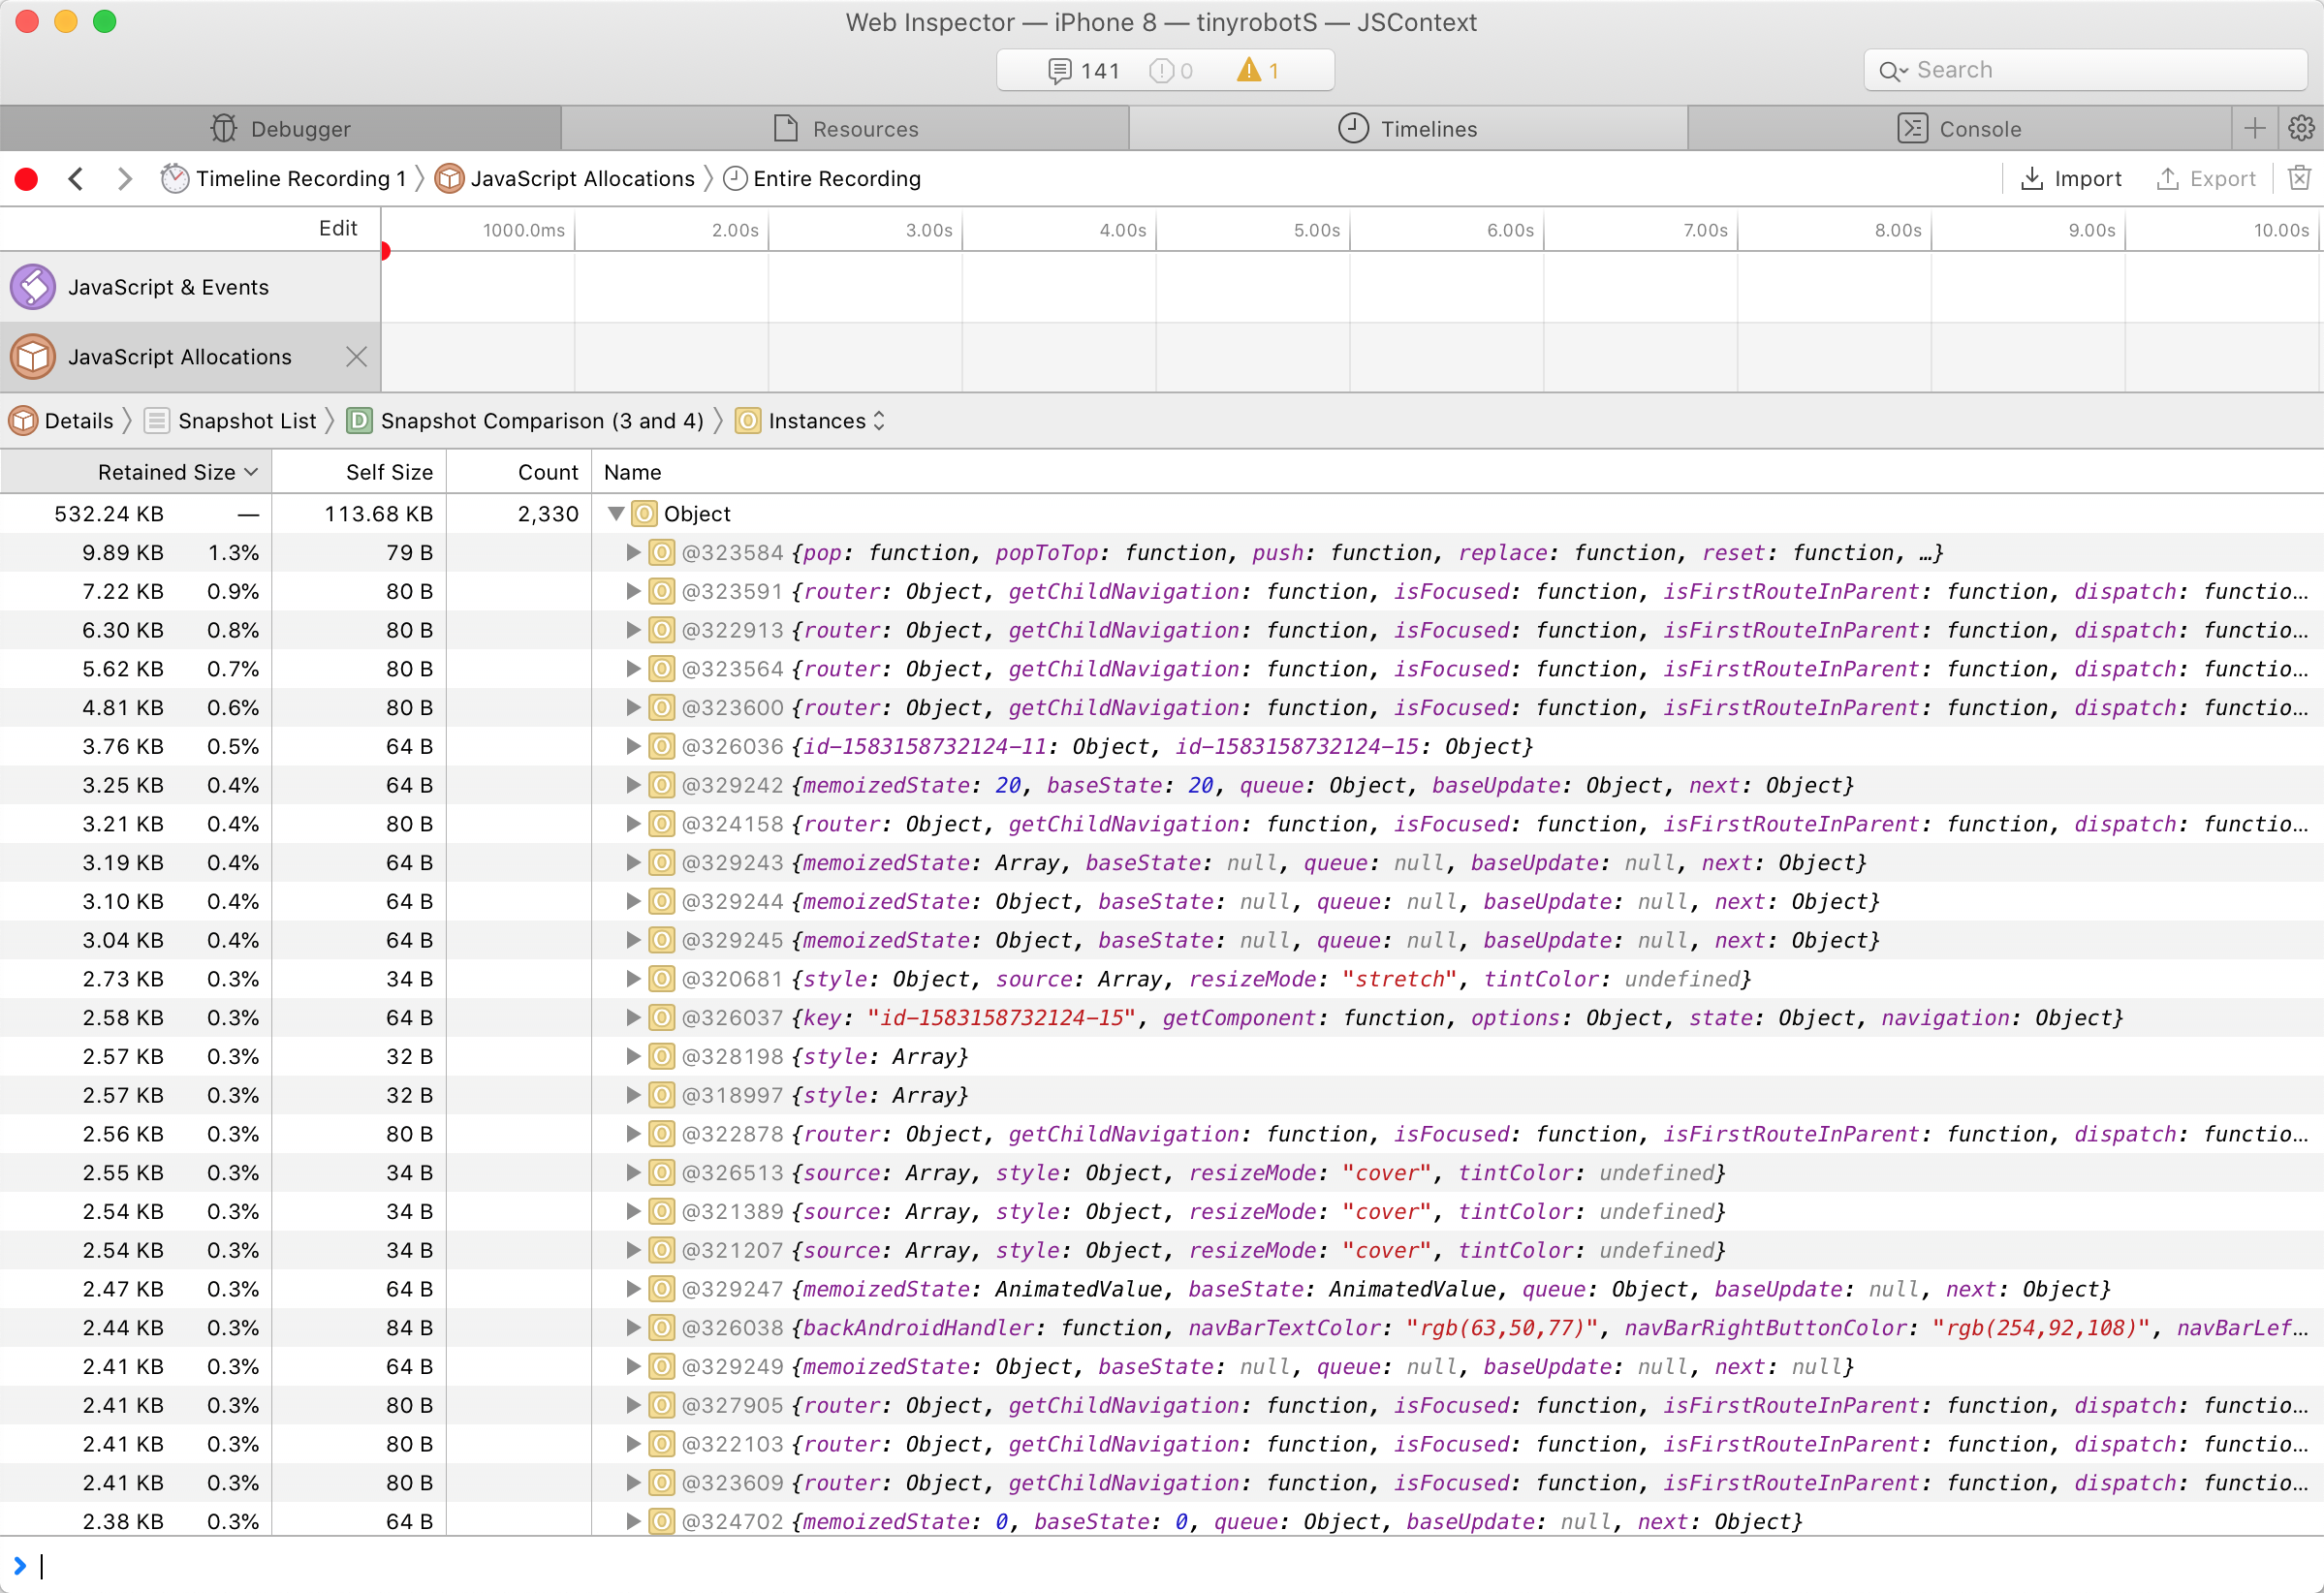
Task: Expand instance @323584 row
Action: click(x=632, y=553)
